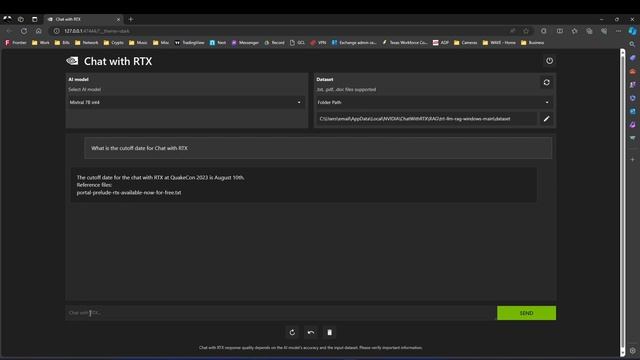Open the Exchange admin center bookmark
The image size is (640, 360).
(x=354, y=42)
